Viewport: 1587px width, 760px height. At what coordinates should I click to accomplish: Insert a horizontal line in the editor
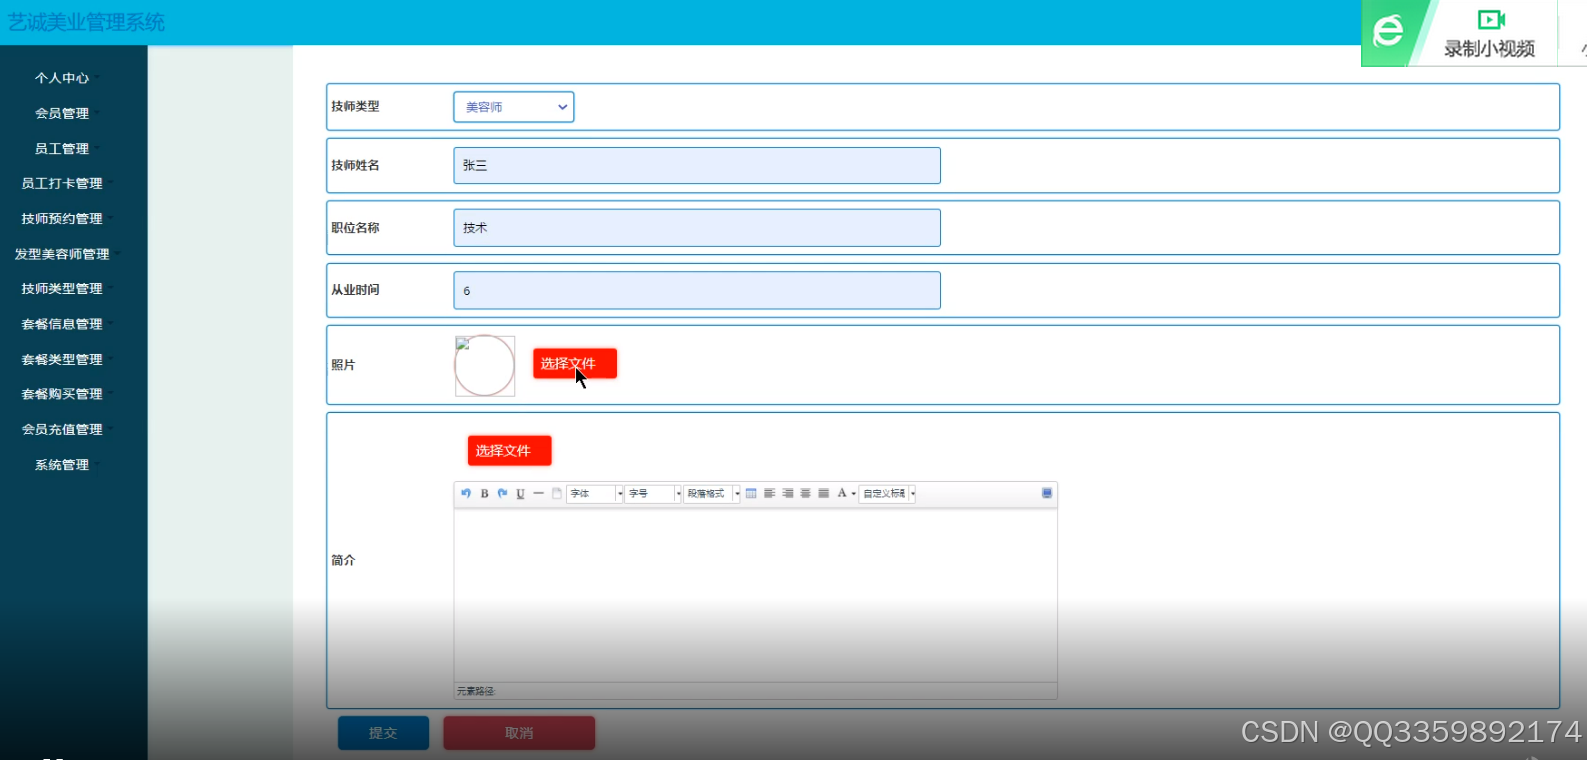coord(538,493)
